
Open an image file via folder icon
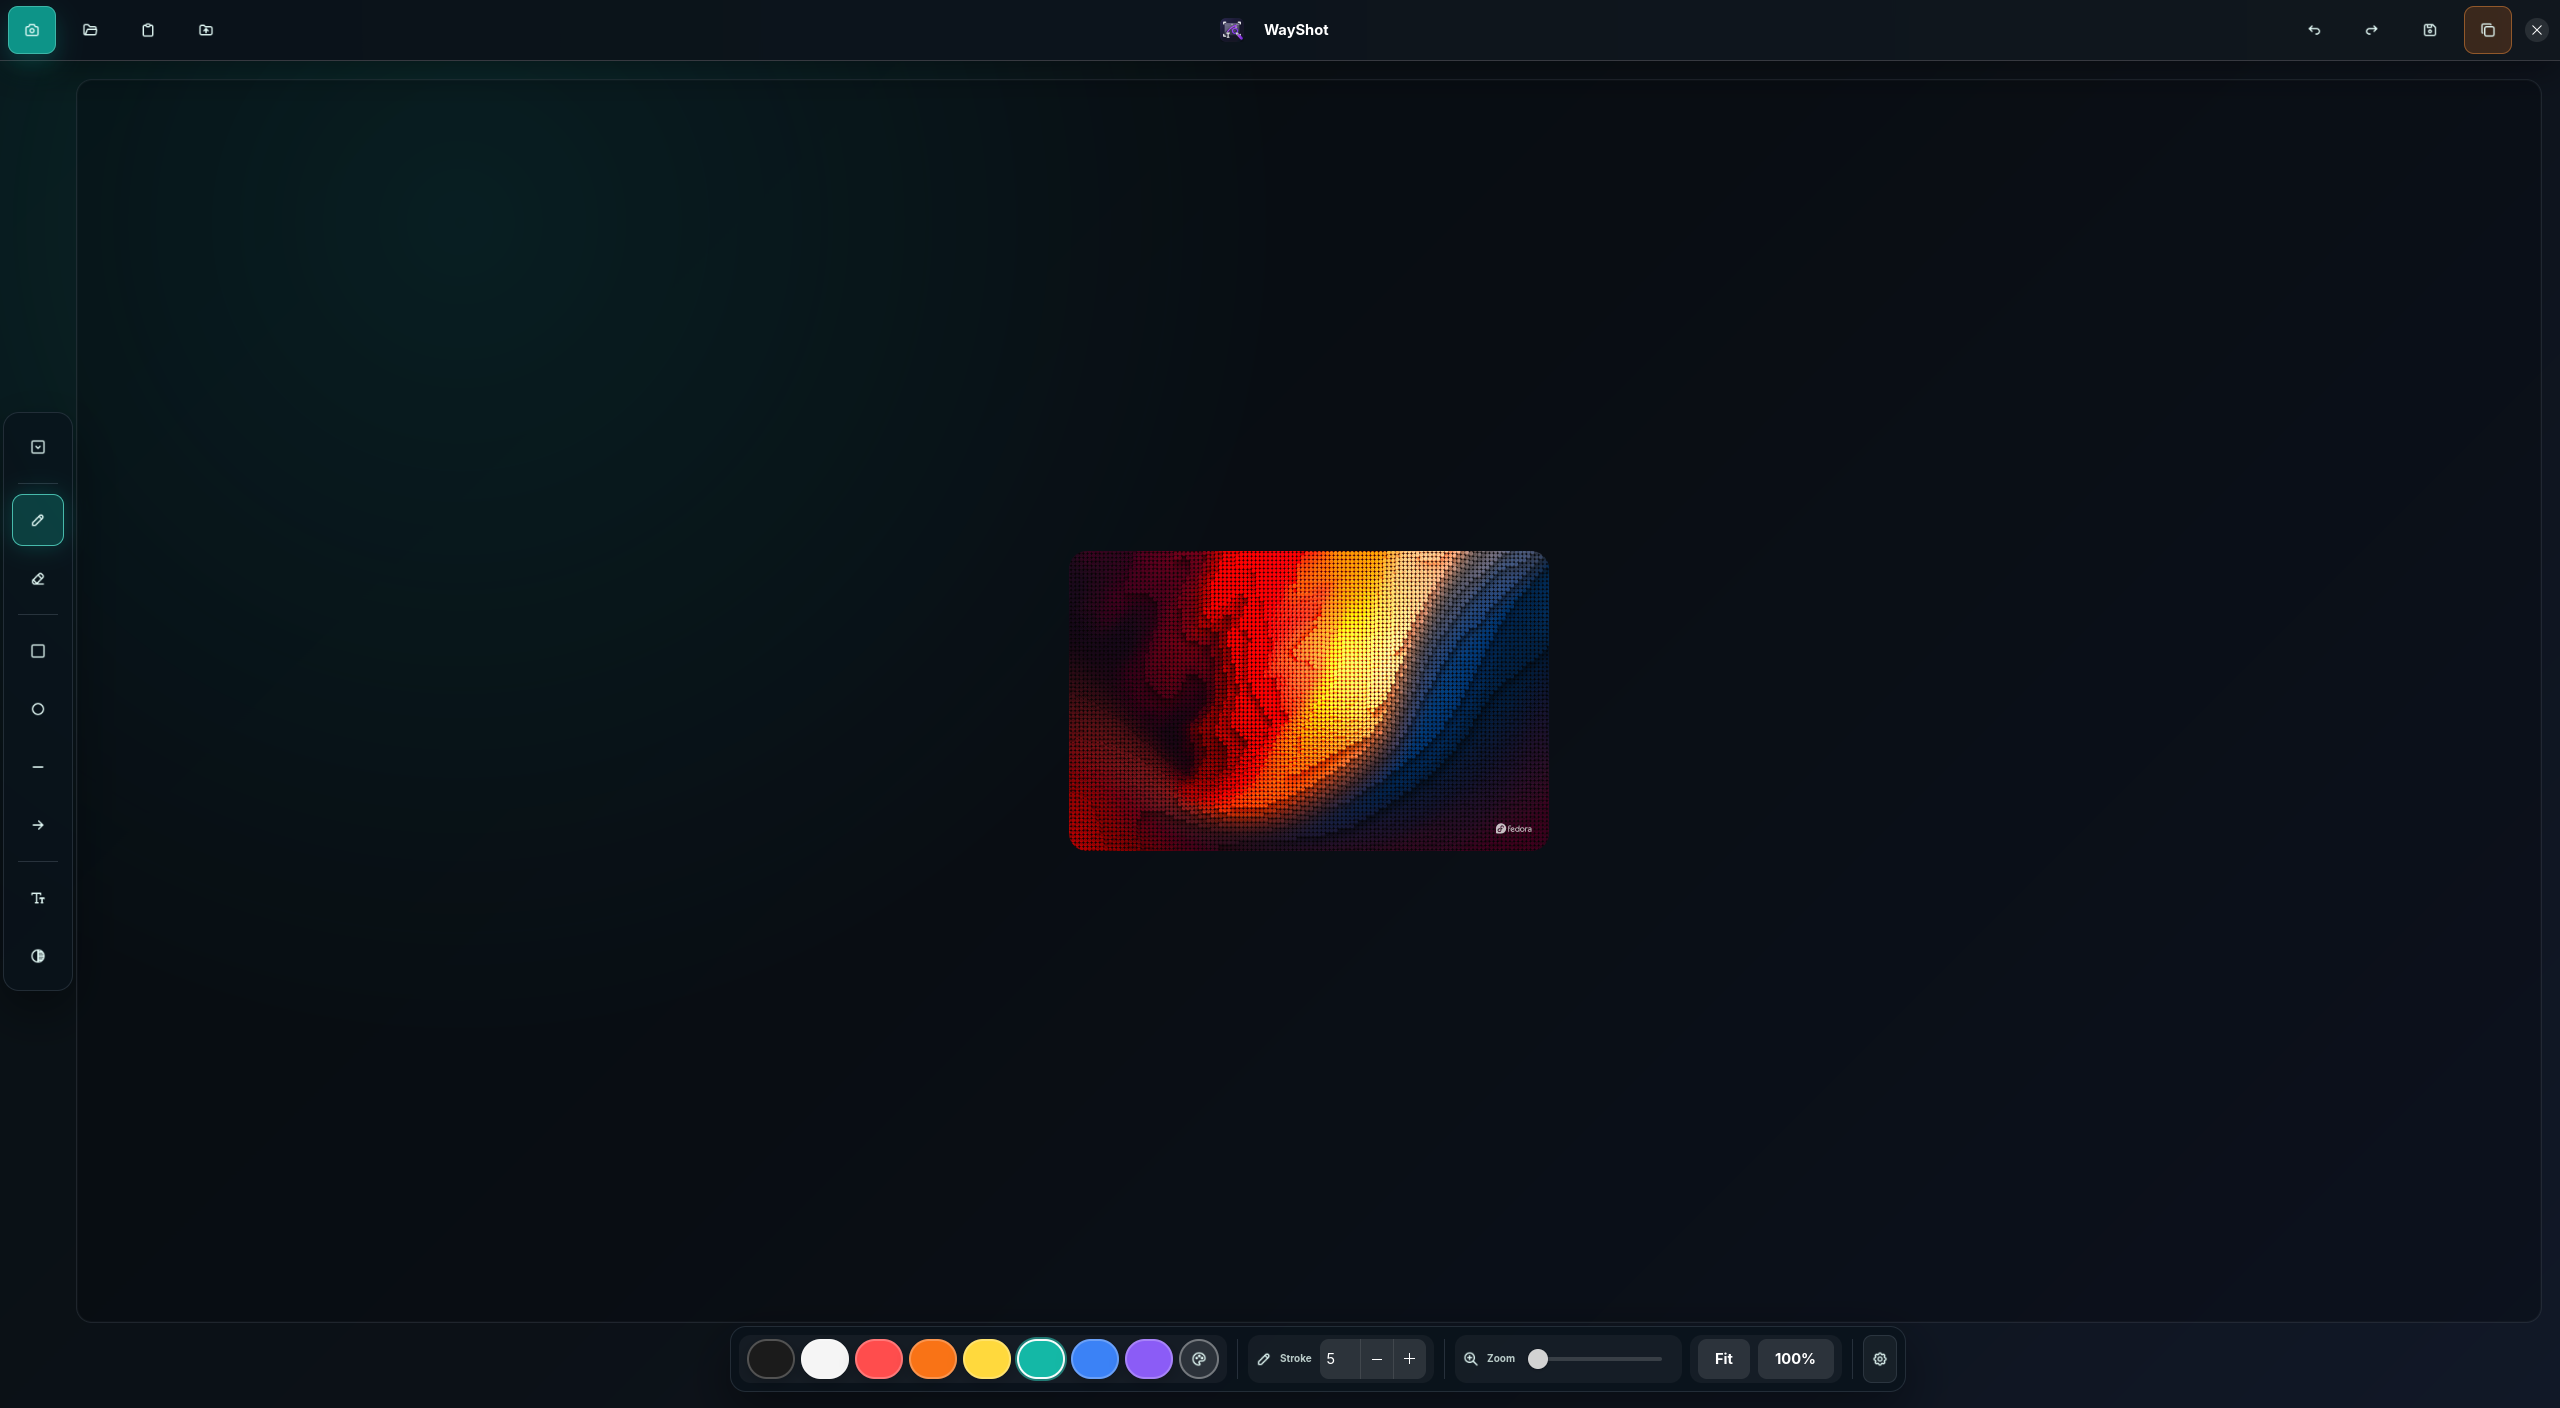[90, 30]
